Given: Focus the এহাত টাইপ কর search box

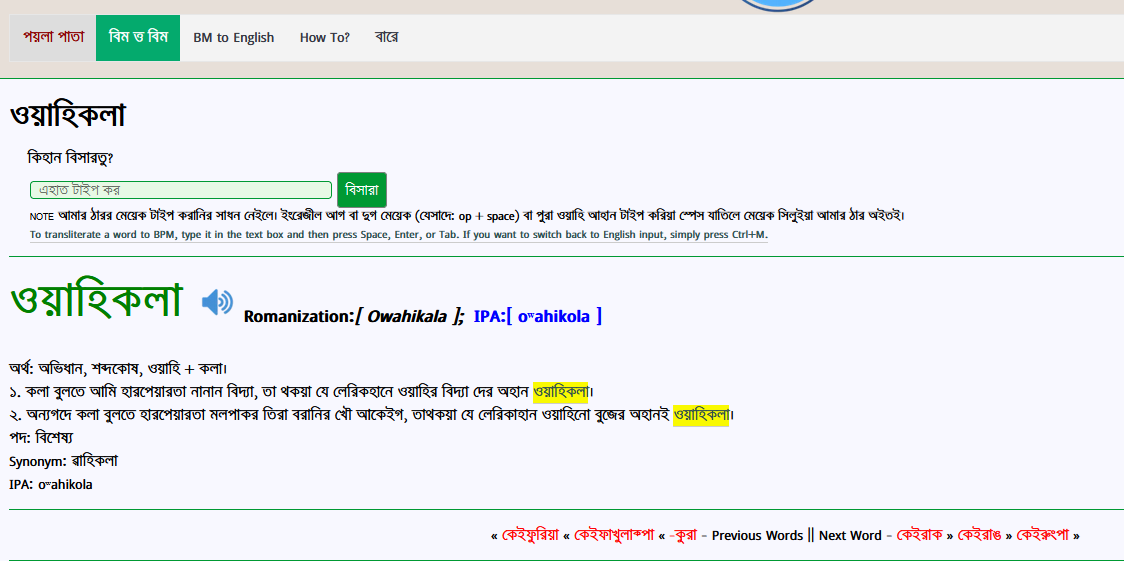Looking at the screenshot, I should point(181,190).
